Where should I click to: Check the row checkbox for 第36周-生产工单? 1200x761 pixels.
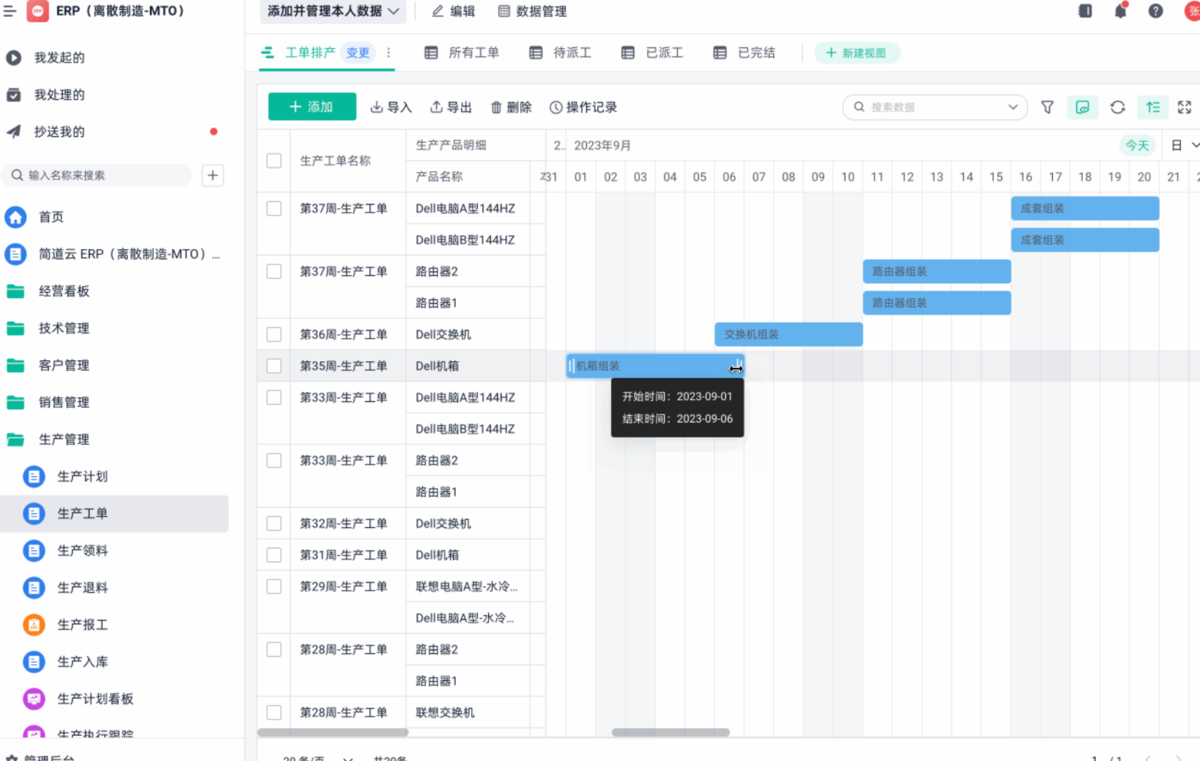273,334
